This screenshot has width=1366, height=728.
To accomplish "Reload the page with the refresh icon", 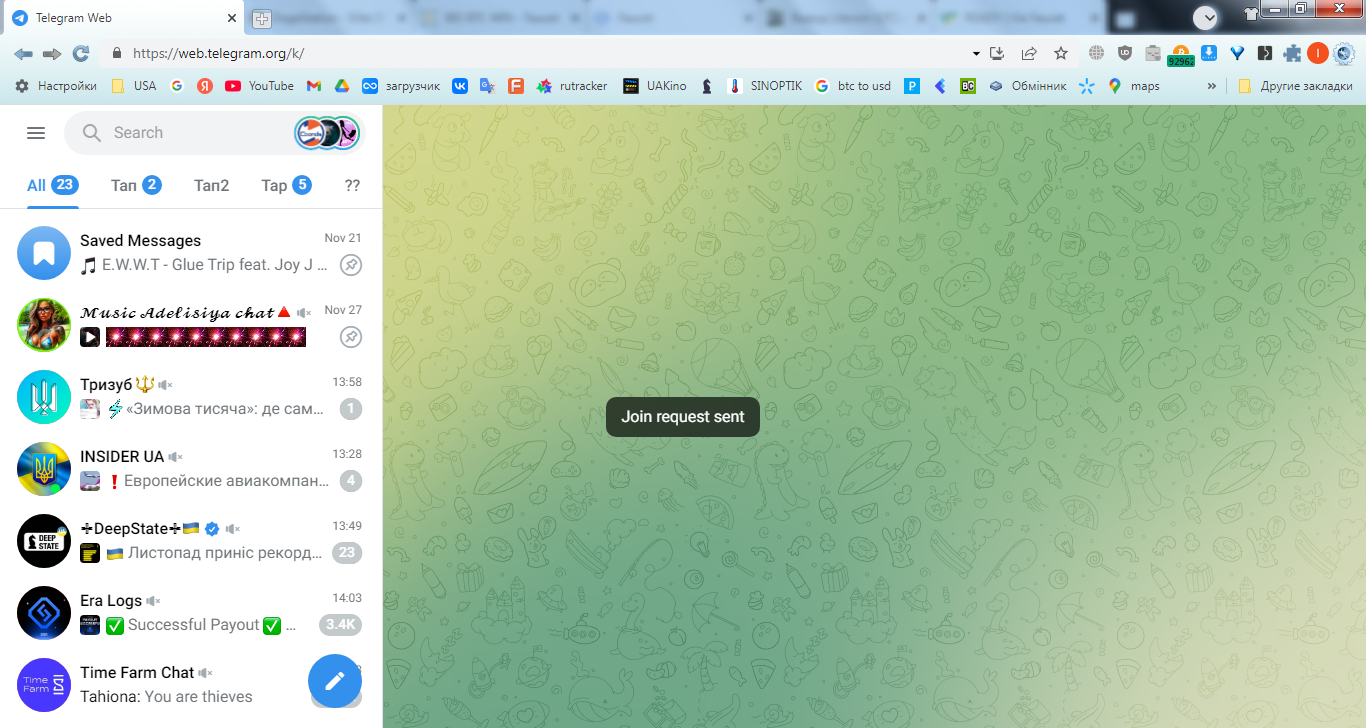I will click(x=81, y=54).
